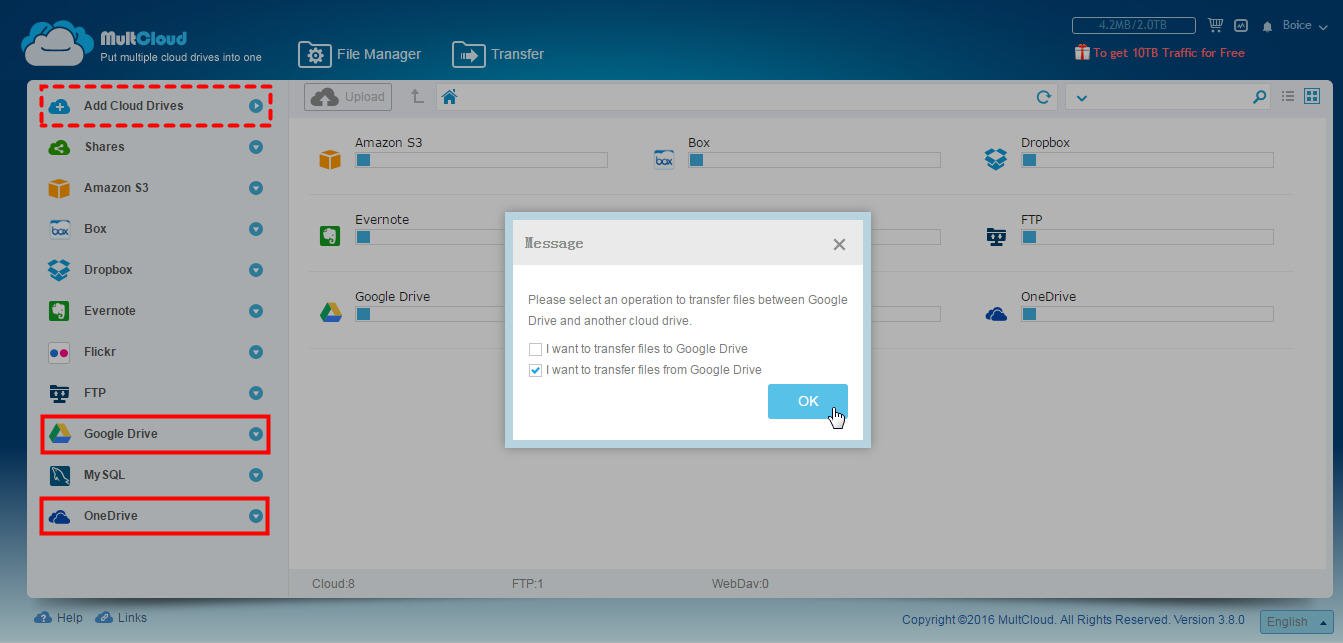Expand the Shares dropdown arrow

pos(256,147)
